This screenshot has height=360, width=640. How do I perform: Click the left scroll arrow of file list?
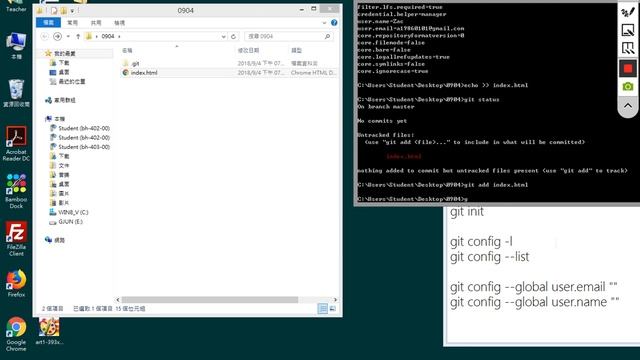click(118, 300)
